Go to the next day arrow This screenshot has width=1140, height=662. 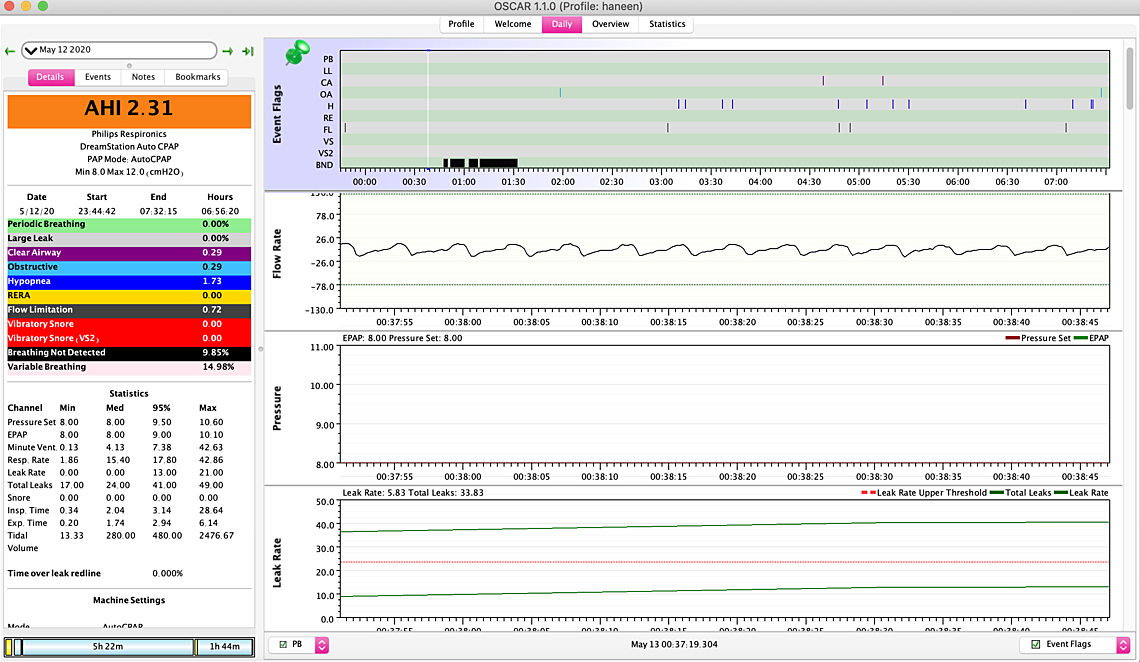[x=228, y=51]
